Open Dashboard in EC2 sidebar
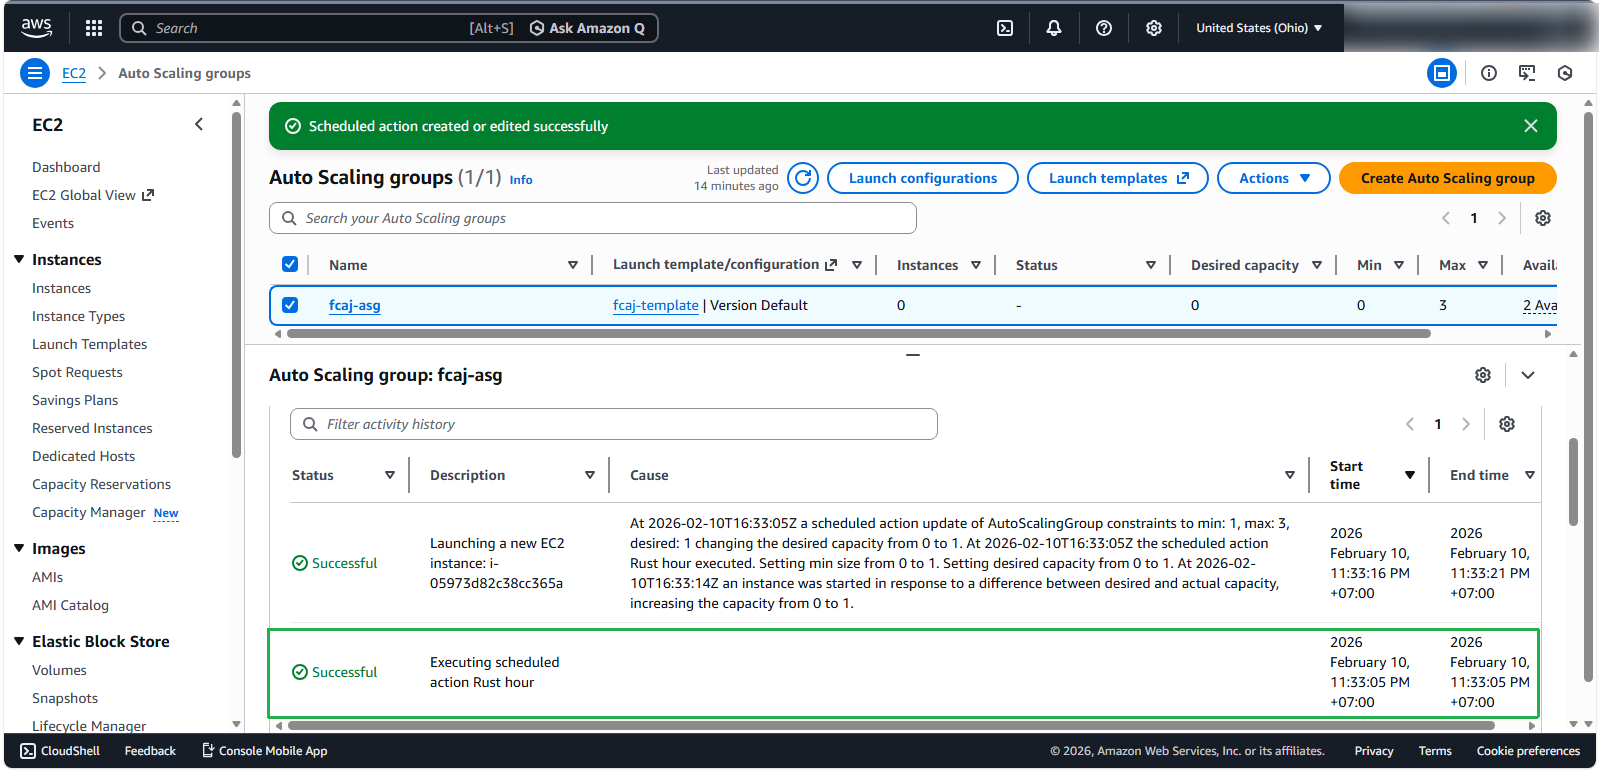The height and width of the screenshot is (772, 1600). [66, 167]
